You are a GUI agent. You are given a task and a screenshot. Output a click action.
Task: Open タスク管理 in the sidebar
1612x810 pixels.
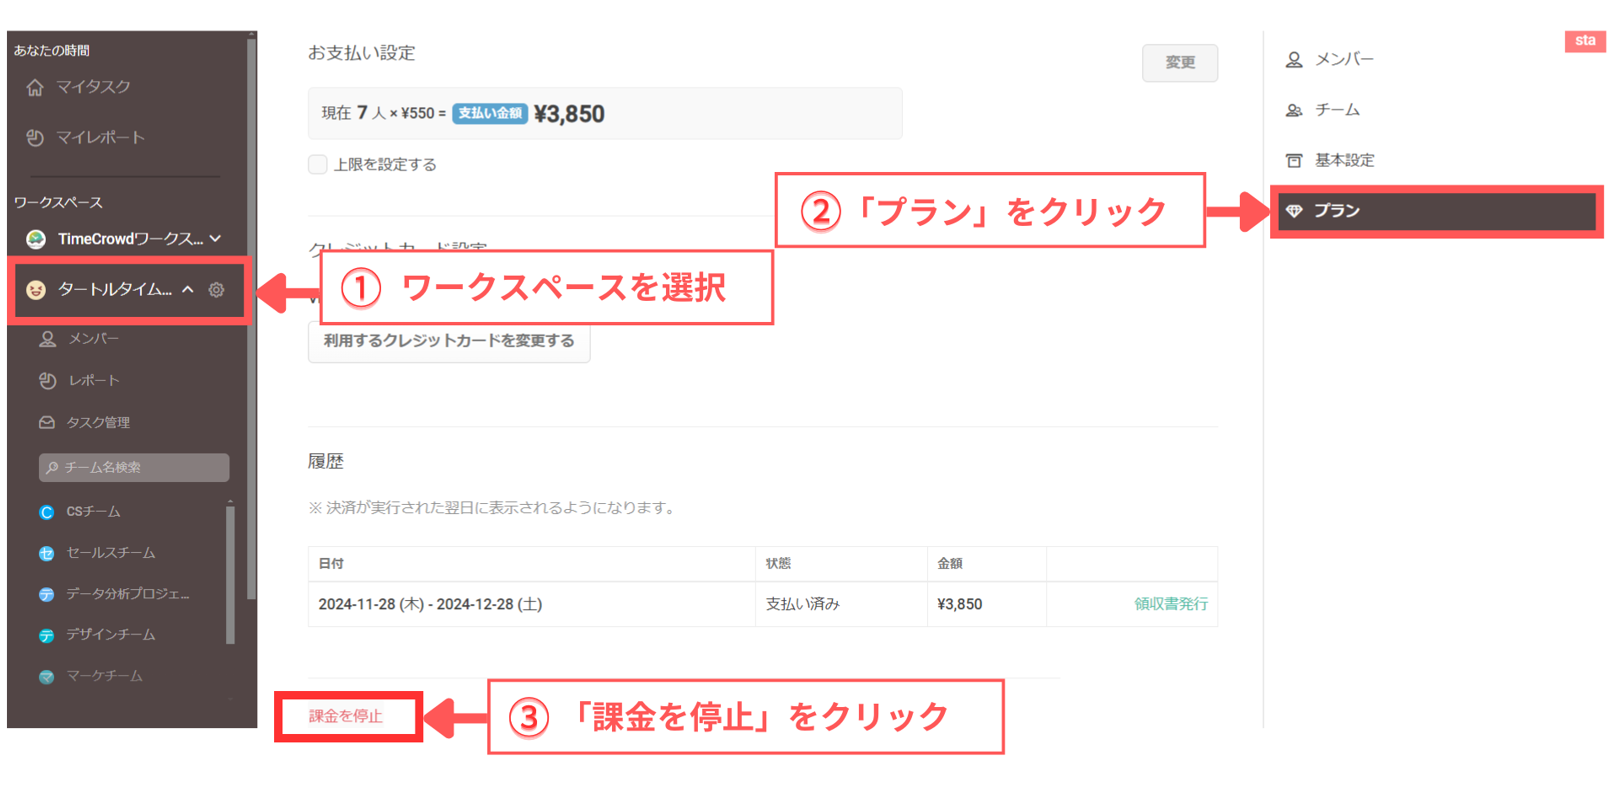[x=98, y=423]
